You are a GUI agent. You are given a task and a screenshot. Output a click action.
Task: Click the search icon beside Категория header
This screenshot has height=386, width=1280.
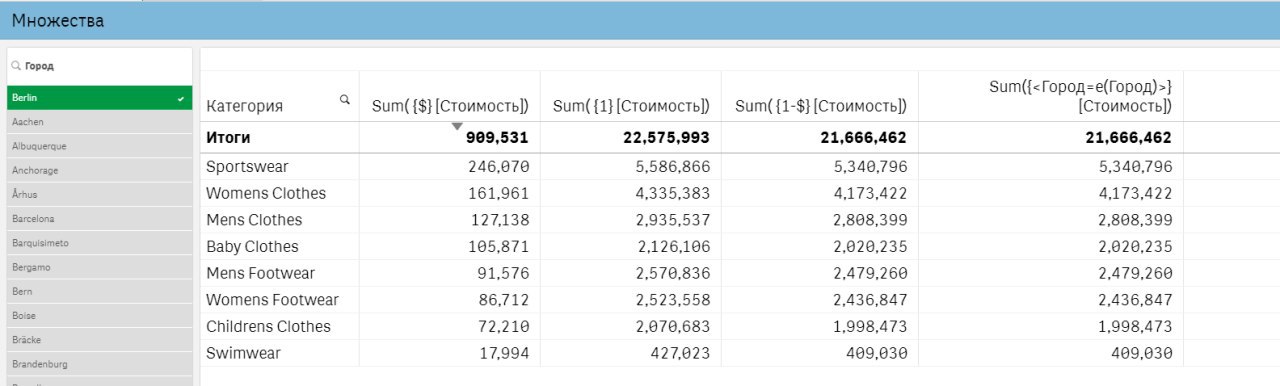345,100
